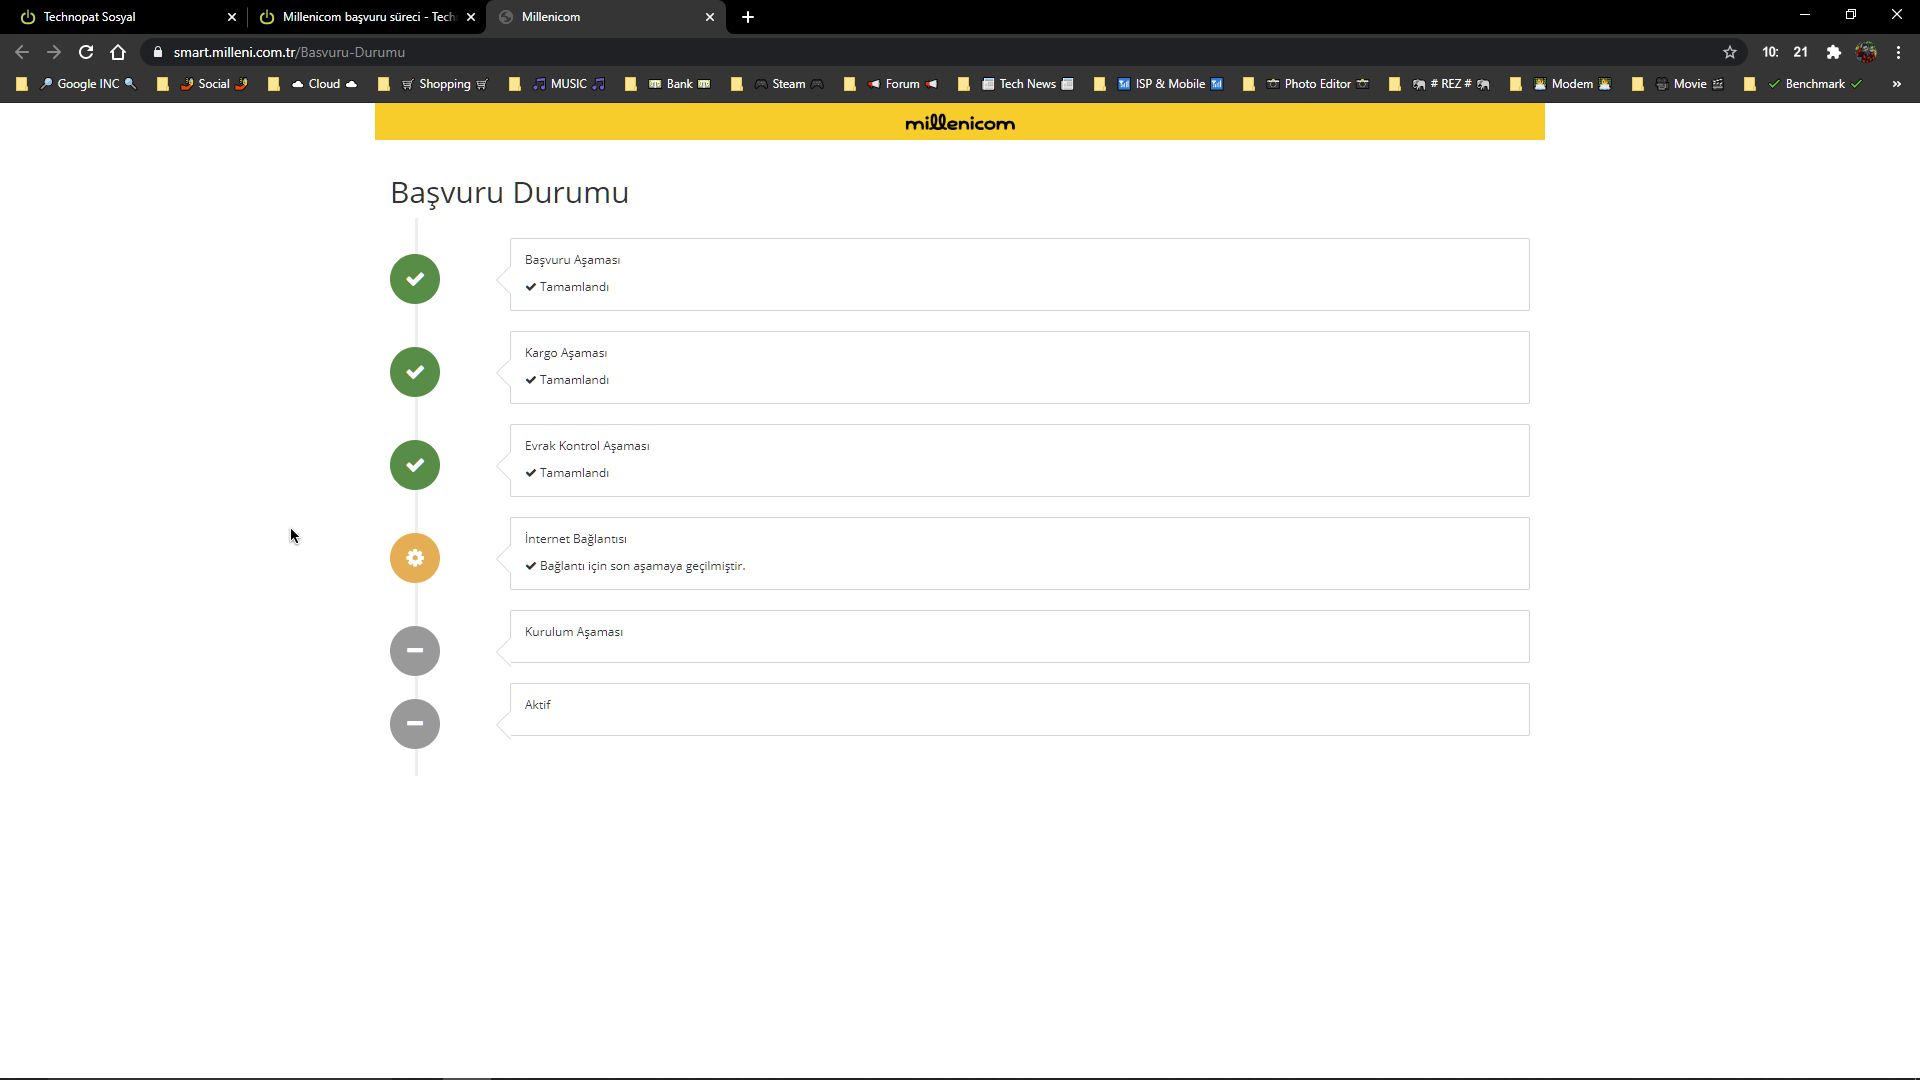Open the ISP & Mobile bookmarks folder
Image resolution: width=1920 pixels, height=1080 pixels.
[x=1169, y=84]
